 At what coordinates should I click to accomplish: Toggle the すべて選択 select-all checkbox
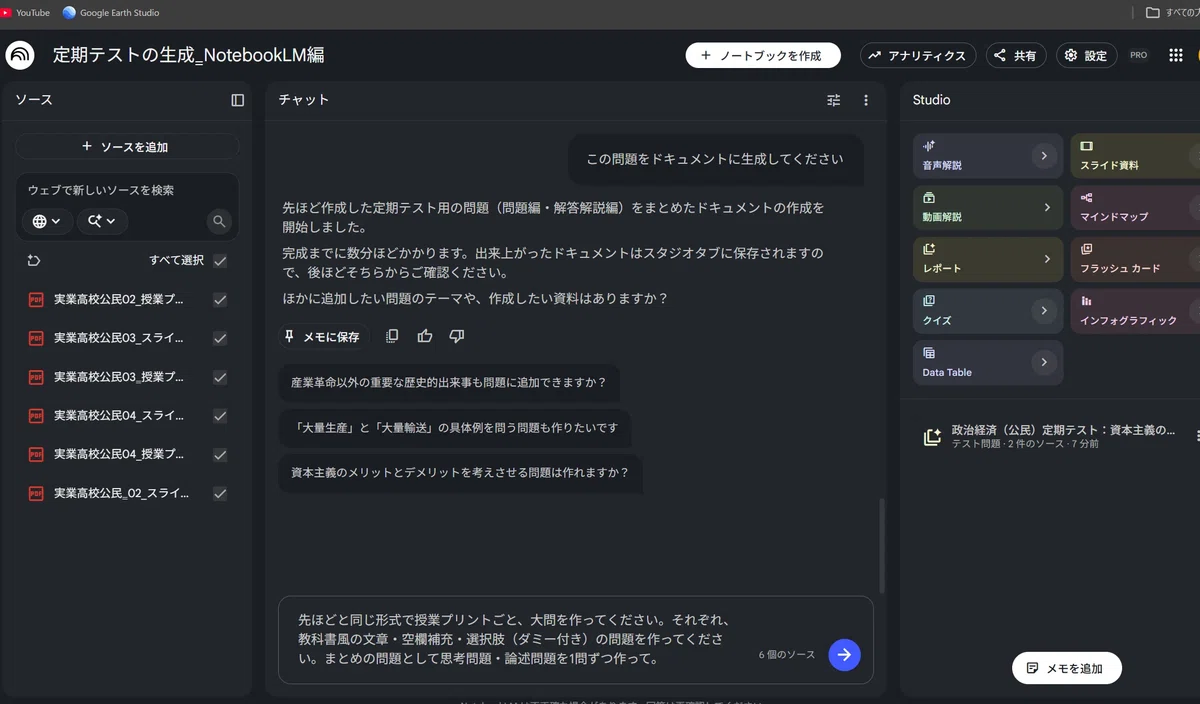[x=220, y=261]
